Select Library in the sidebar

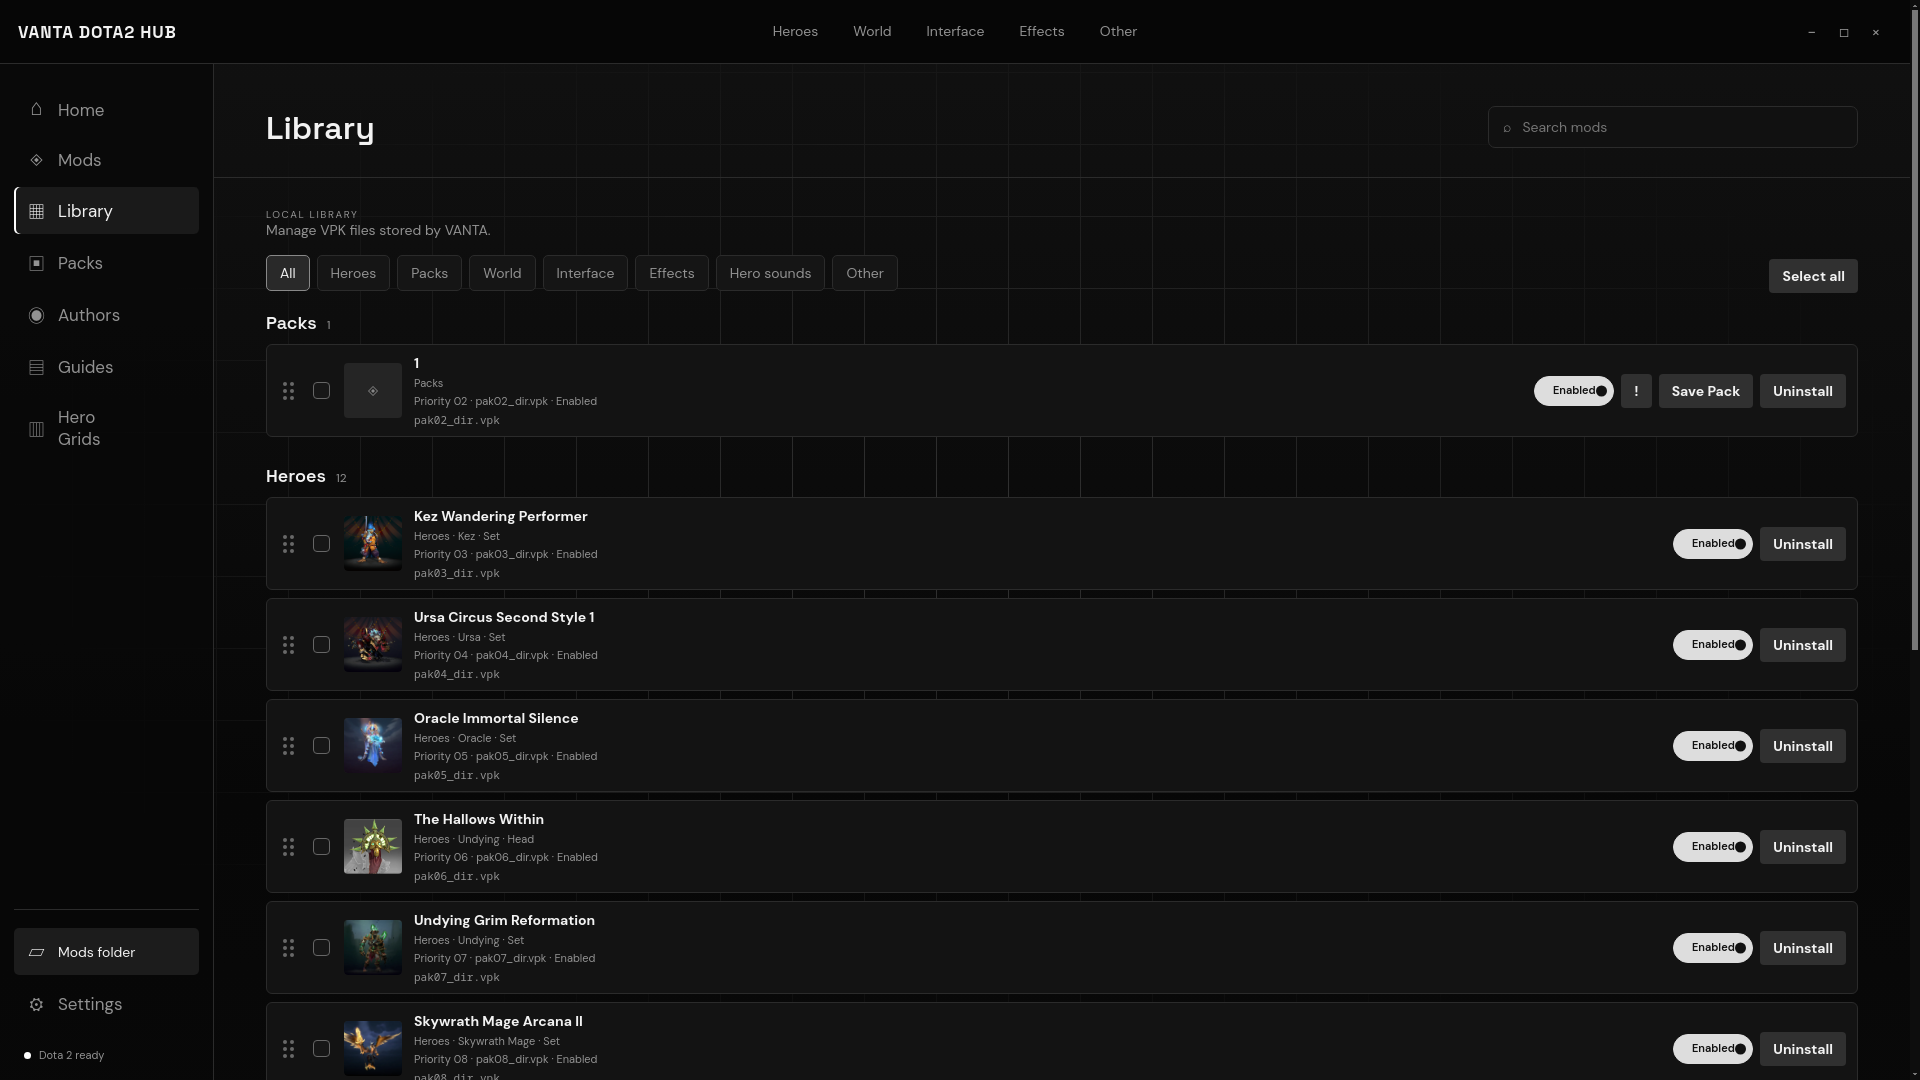[x=106, y=211]
